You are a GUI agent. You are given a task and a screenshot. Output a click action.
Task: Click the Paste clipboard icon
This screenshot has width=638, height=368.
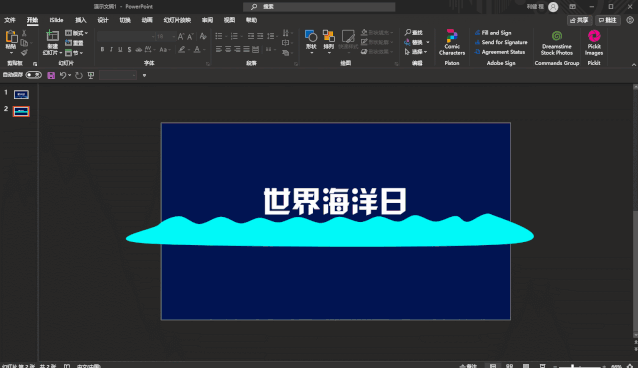pyautogui.click(x=11, y=37)
